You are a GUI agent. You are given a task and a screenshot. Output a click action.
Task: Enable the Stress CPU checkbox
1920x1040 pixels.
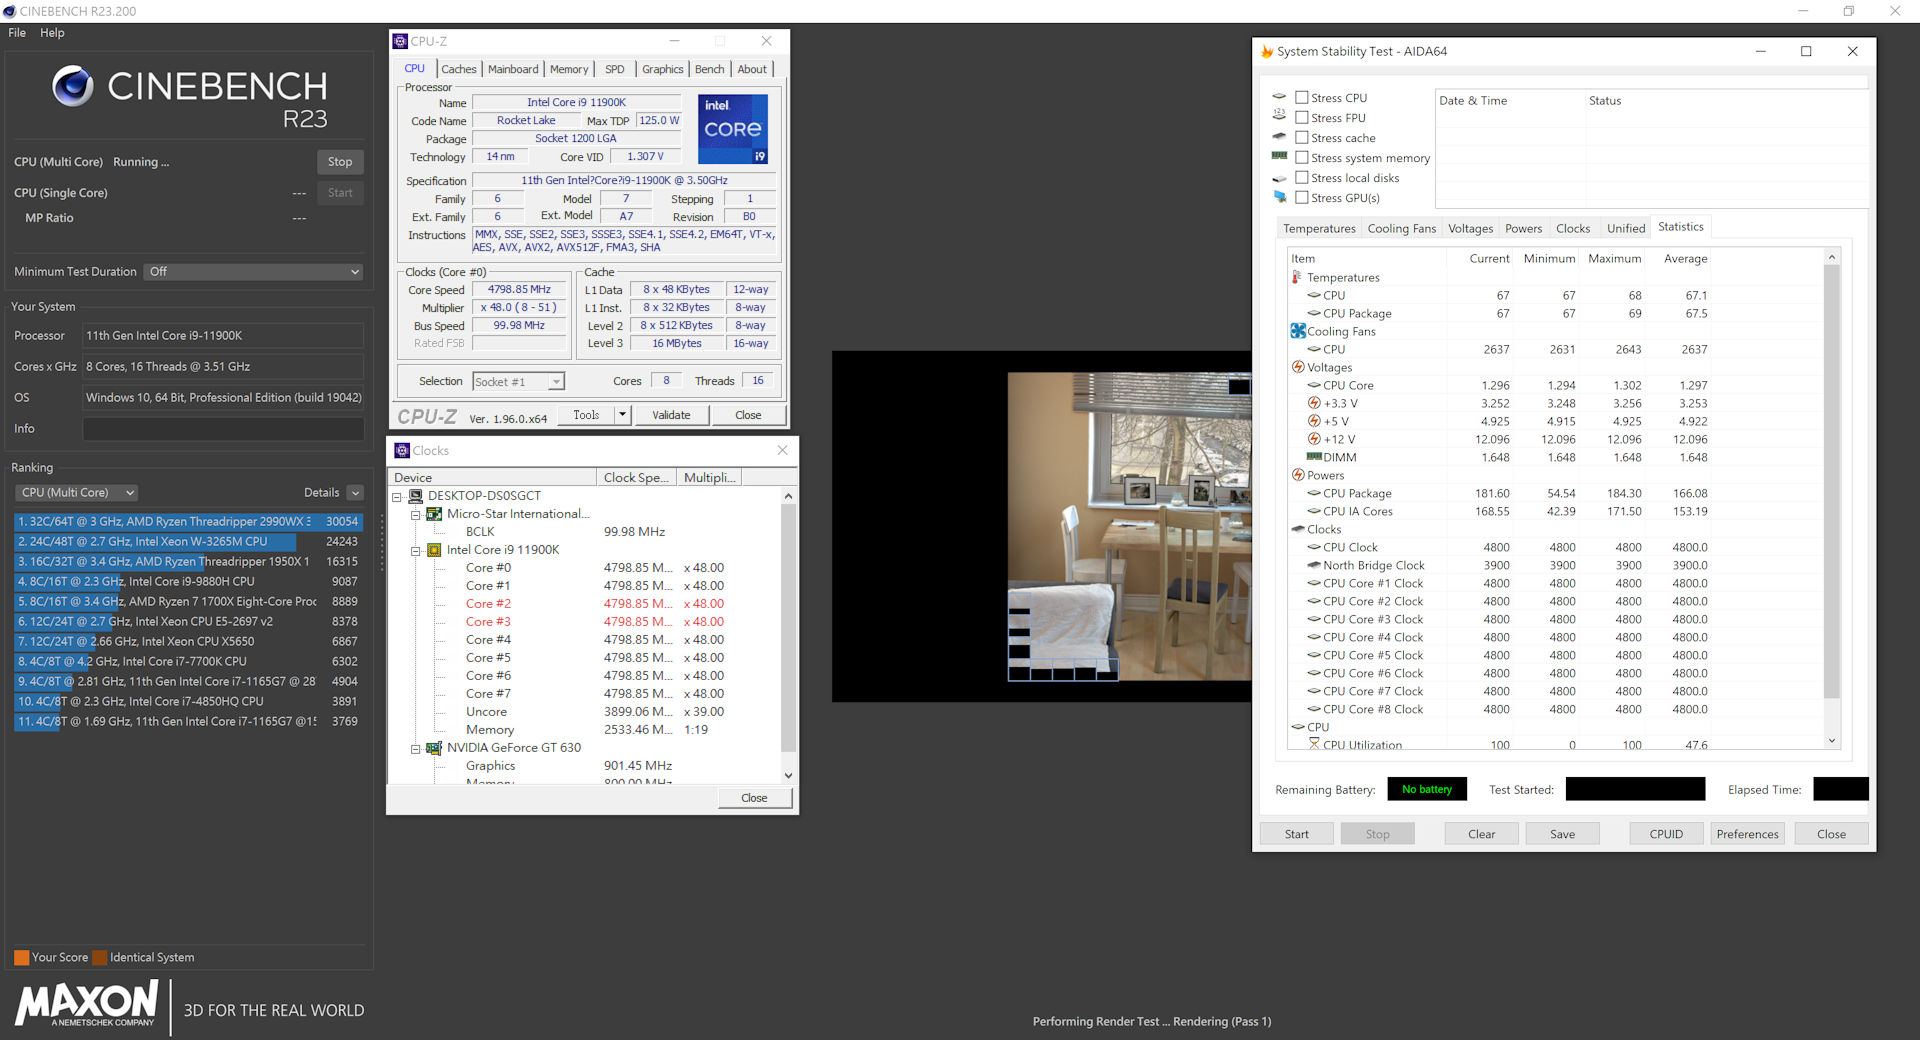1302,97
